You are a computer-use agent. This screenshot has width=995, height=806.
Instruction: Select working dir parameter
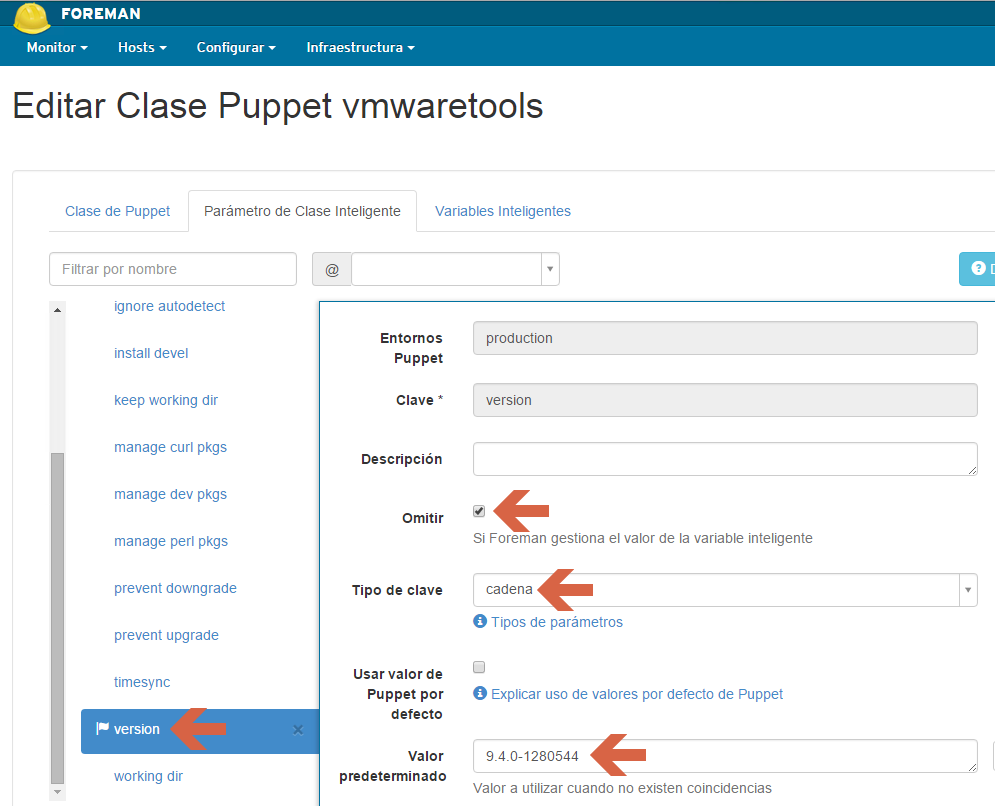click(148, 776)
